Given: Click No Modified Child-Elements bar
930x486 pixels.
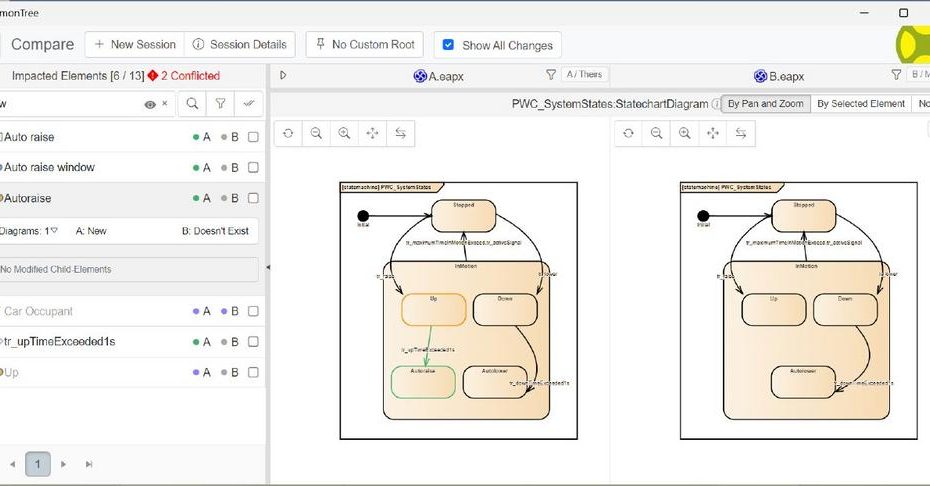Looking at the screenshot, I should 129,269.
